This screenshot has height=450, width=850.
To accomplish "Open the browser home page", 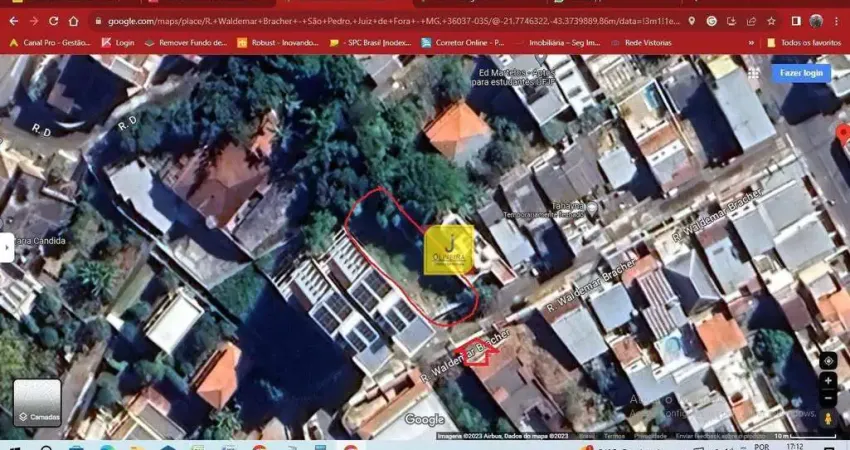I will point(73,21).
